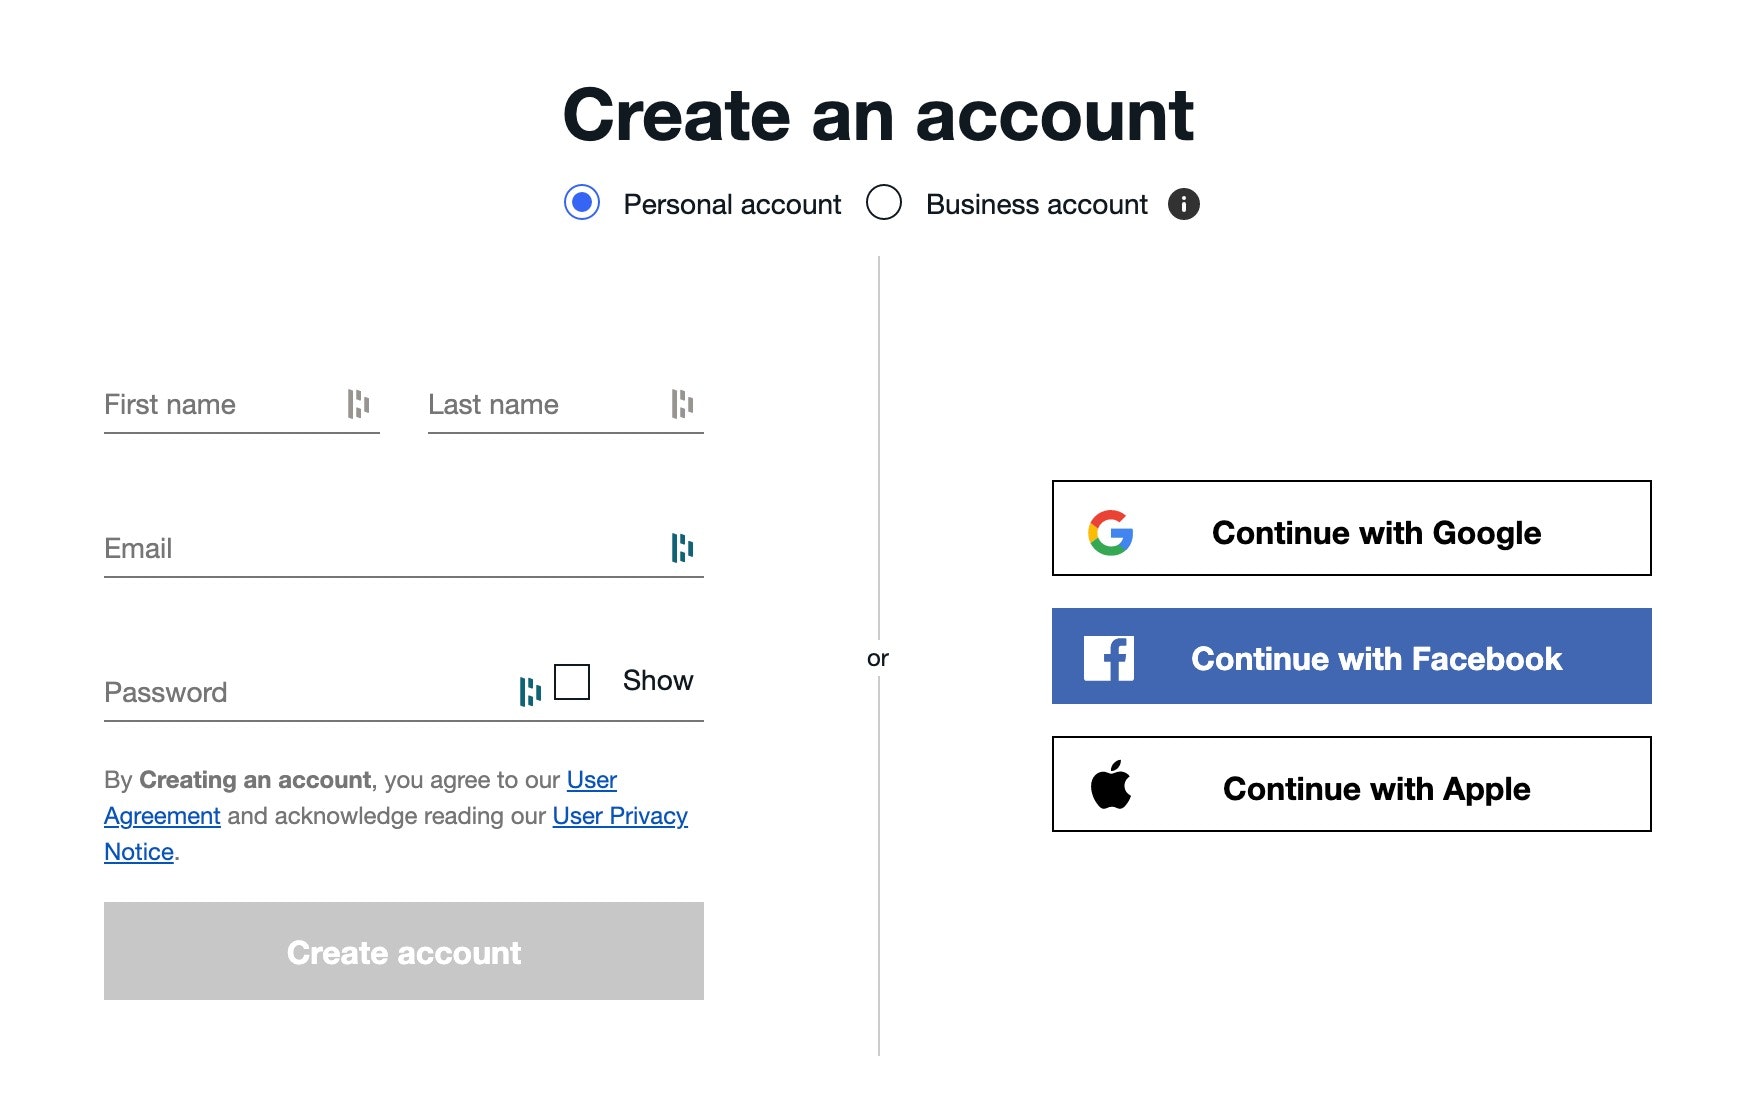Click the info icon beside Business account
The image size is (1756, 1118).
(x=1183, y=204)
